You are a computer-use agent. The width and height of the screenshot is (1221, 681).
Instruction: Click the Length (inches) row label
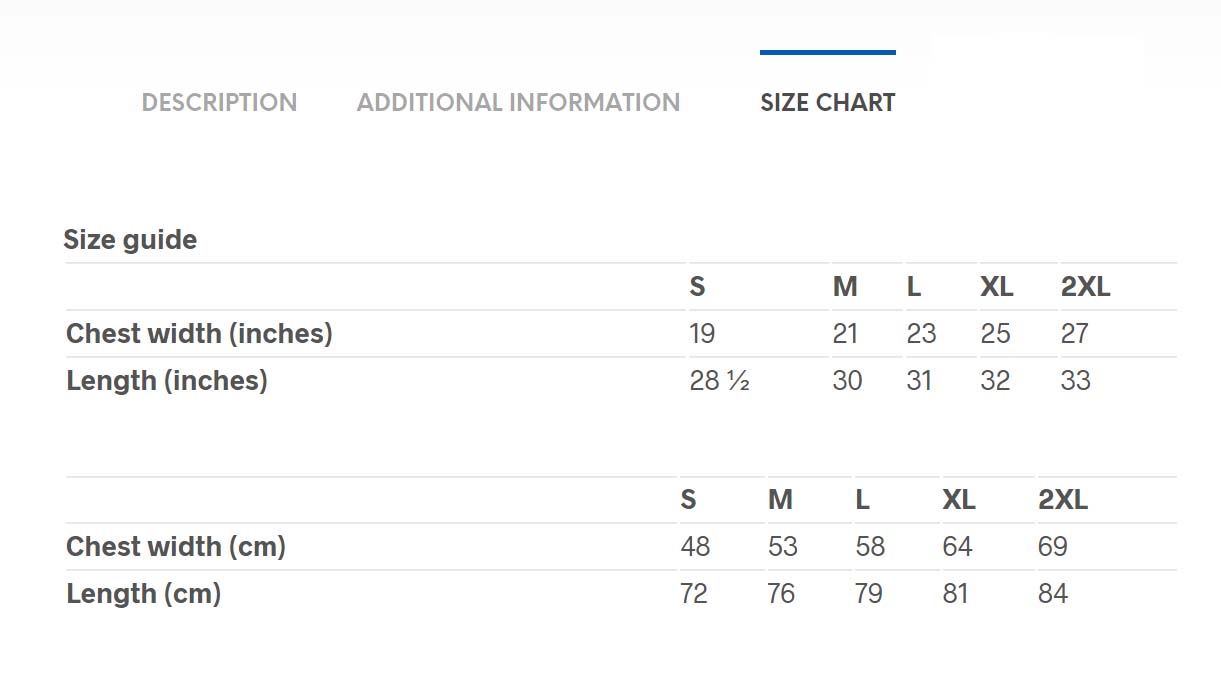(x=167, y=380)
